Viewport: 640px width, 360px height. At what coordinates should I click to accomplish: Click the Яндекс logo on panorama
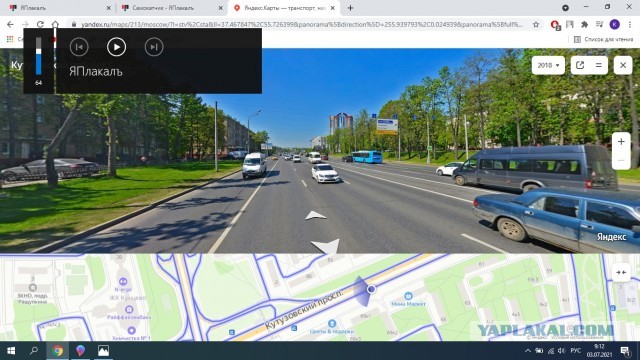click(611, 237)
